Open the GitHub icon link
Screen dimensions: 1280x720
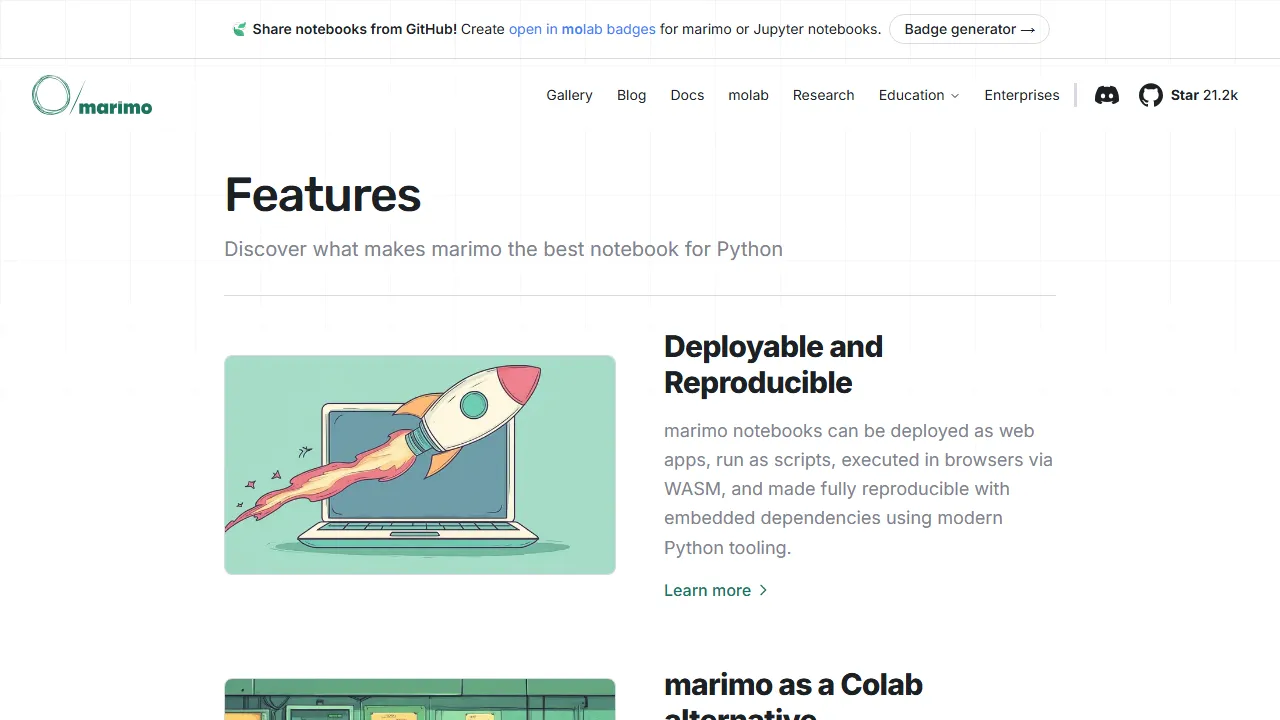pyautogui.click(x=1151, y=95)
